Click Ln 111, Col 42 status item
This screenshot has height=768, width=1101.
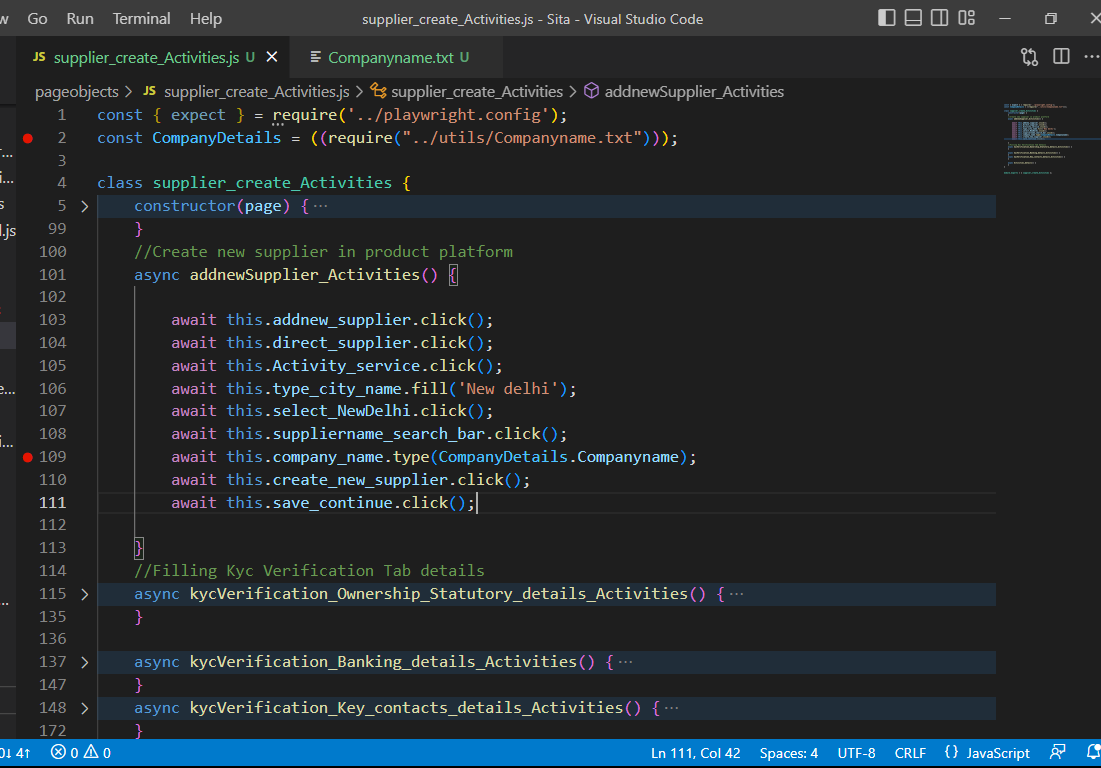click(695, 753)
